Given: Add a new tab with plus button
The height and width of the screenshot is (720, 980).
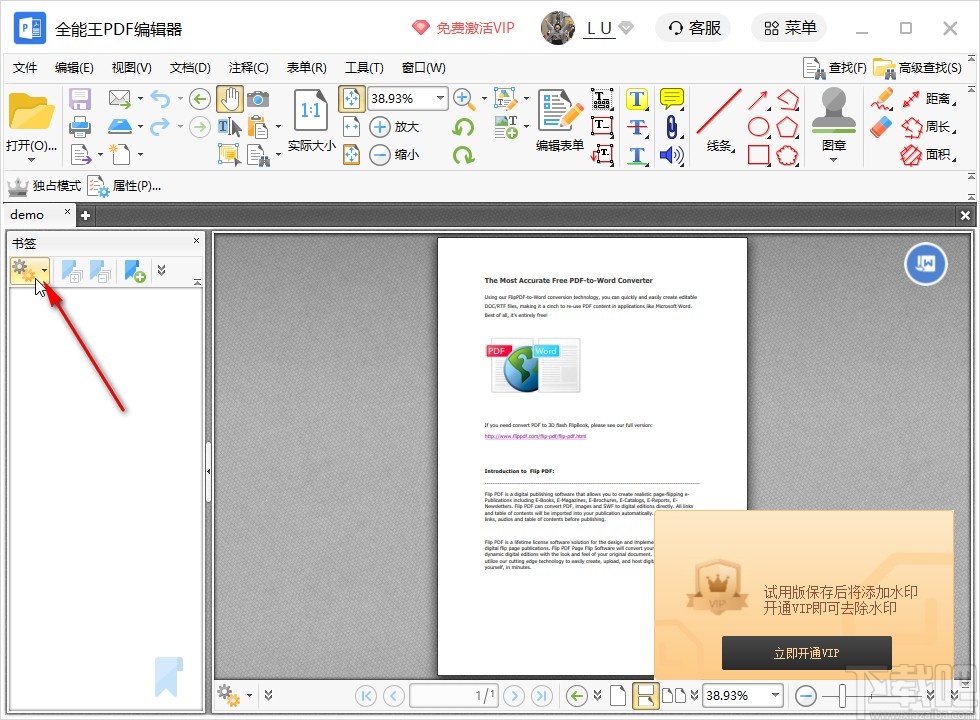Looking at the screenshot, I should pos(86,215).
